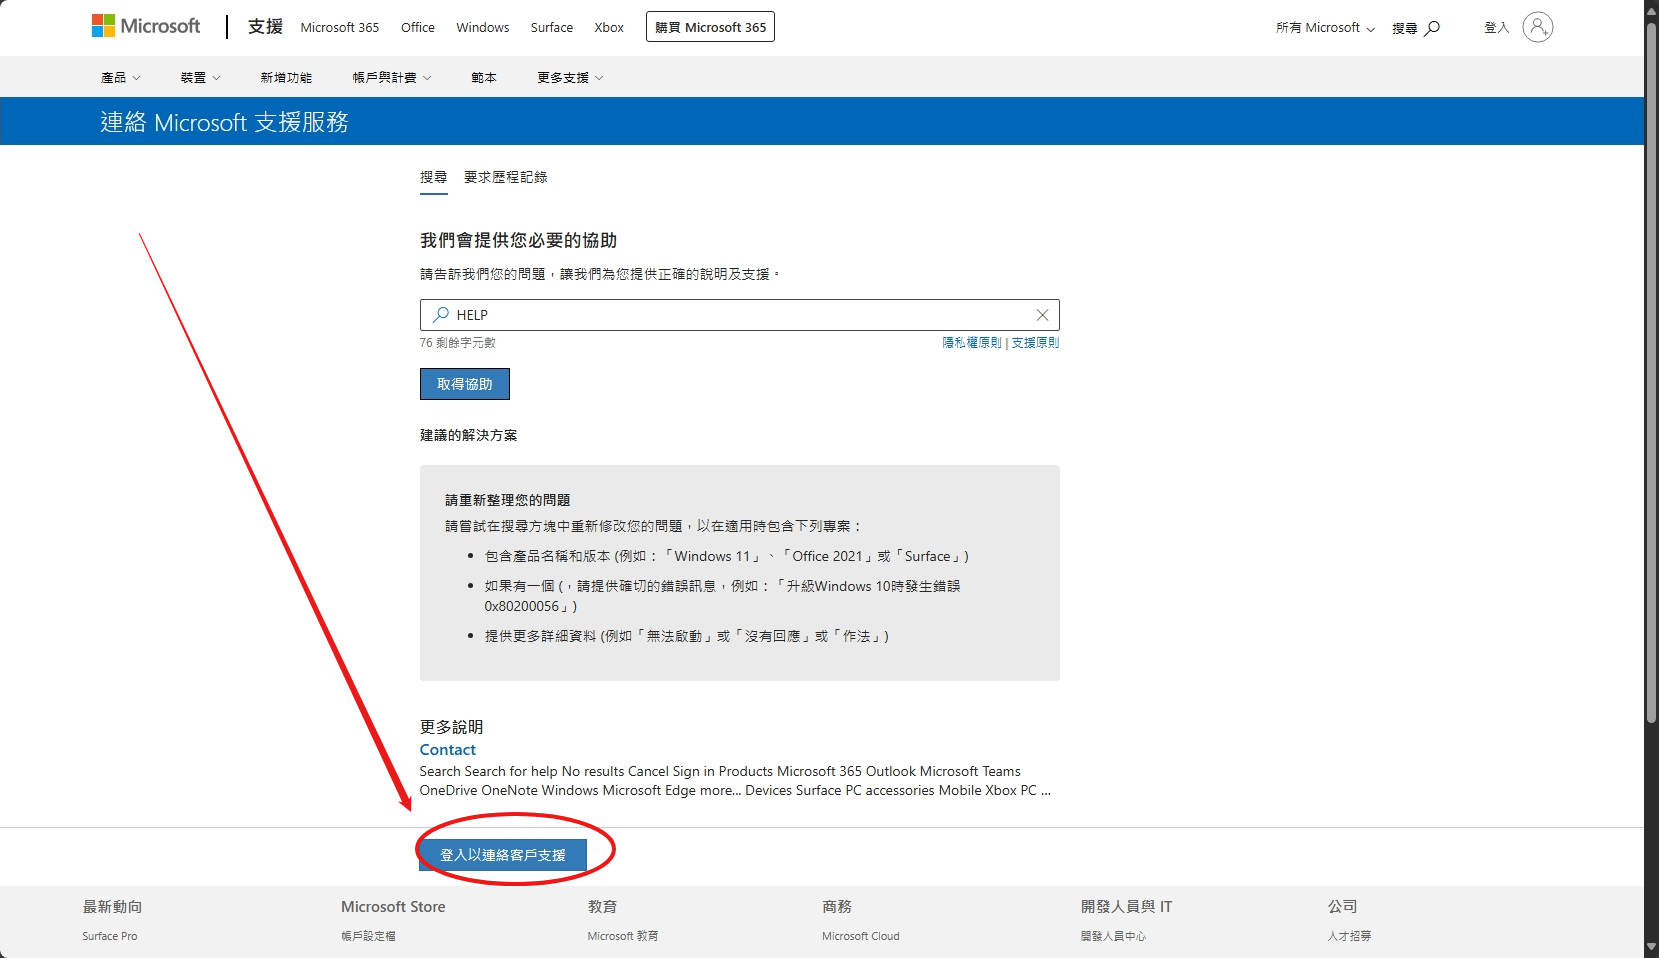Click the 公司 footer heading
Image resolution: width=1659 pixels, height=958 pixels.
tap(1343, 907)
